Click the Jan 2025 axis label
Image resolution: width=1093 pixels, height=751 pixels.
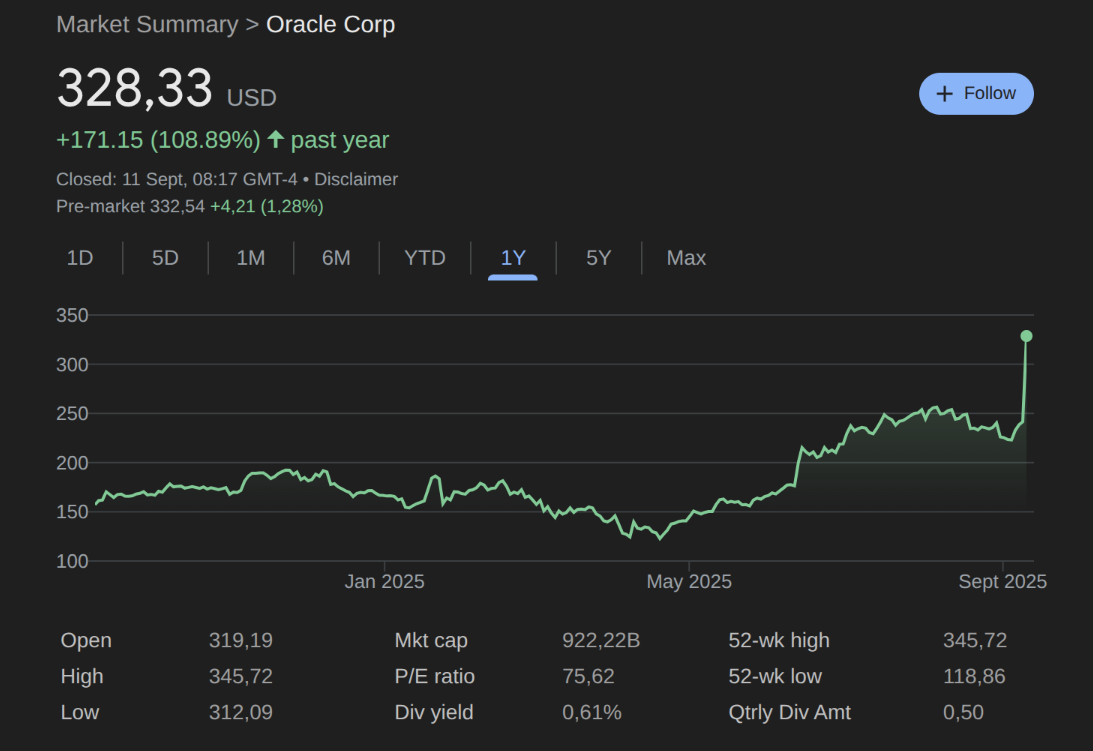tap(384, 582)
